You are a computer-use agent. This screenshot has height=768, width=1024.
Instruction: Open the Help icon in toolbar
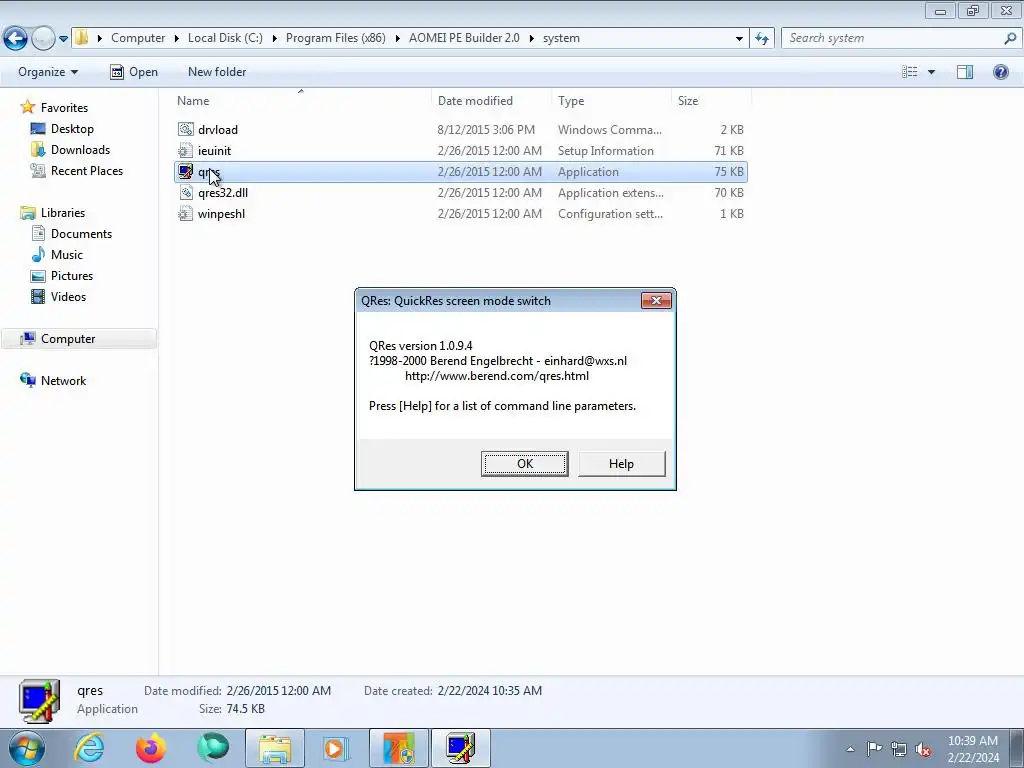1000,72
